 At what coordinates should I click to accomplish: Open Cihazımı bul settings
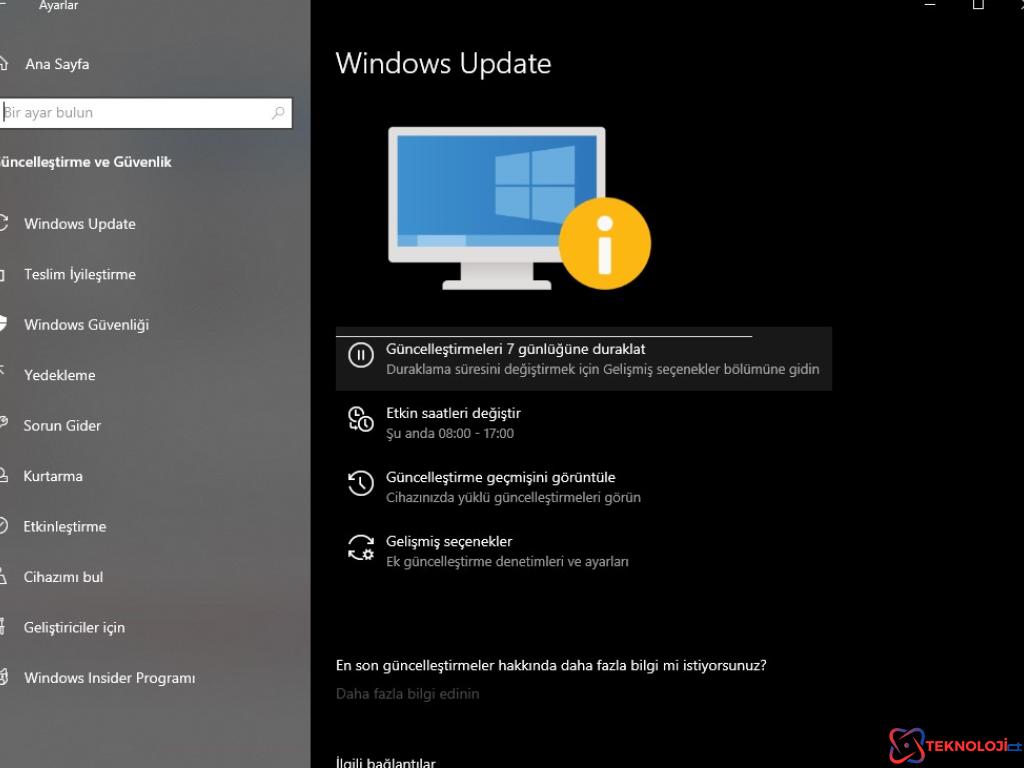point(64,577)
